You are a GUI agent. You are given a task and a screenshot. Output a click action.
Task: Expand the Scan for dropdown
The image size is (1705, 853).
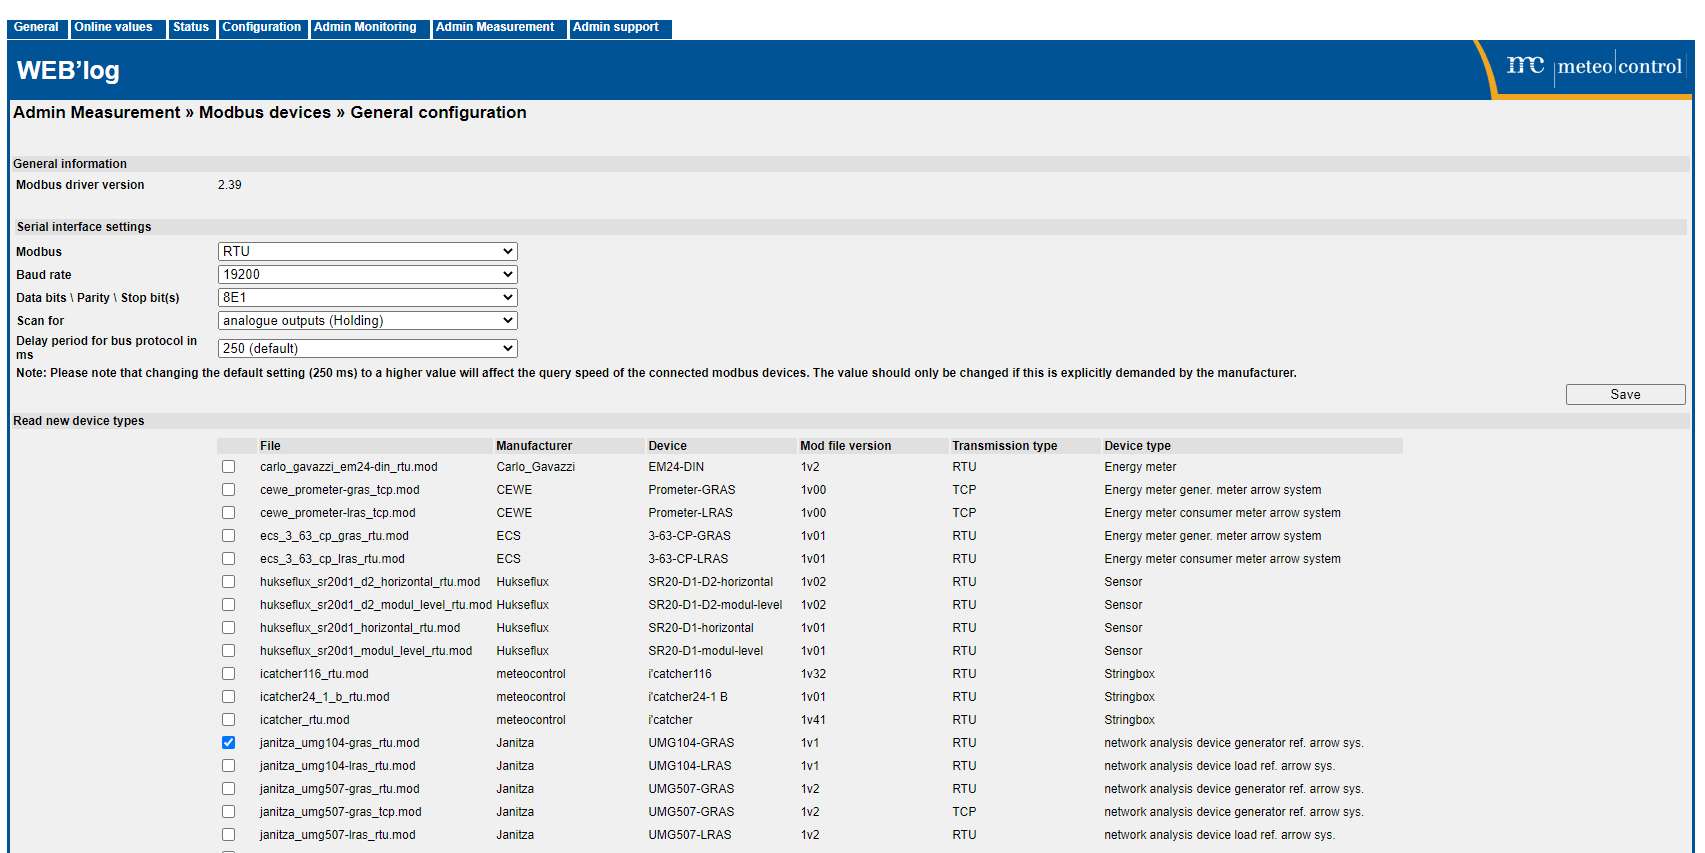click(x=367, y=321)
